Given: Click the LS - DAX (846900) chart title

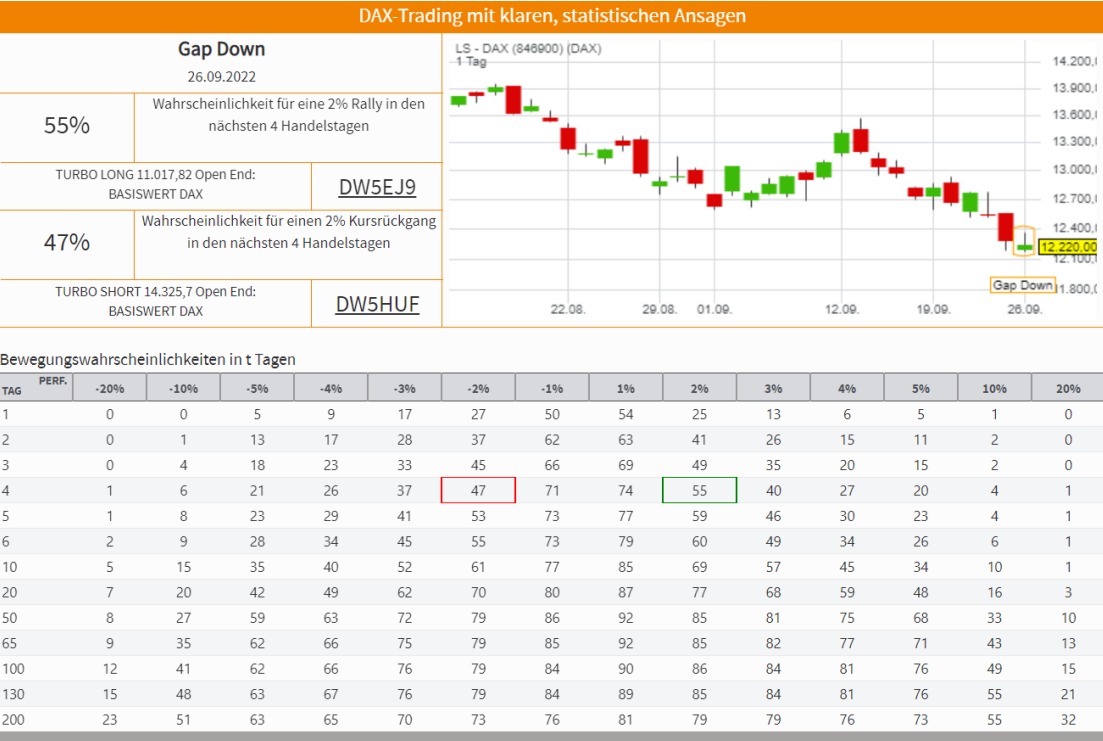Looking at the screenshot, I should point(528,49).
